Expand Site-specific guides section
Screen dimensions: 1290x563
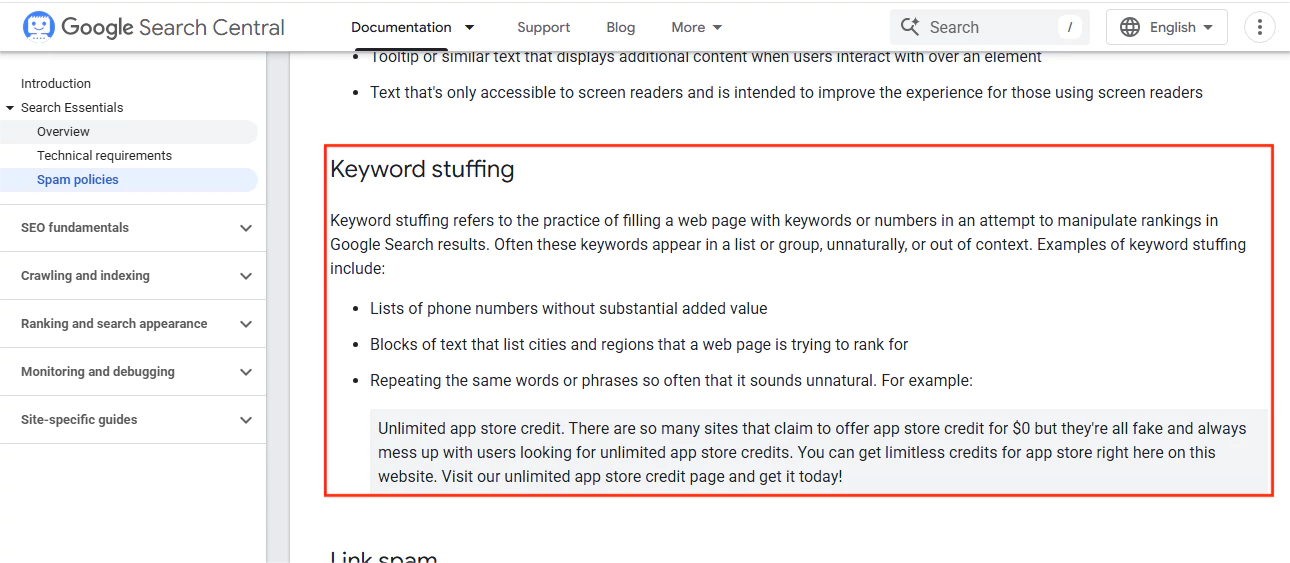(x=246, y=420)
